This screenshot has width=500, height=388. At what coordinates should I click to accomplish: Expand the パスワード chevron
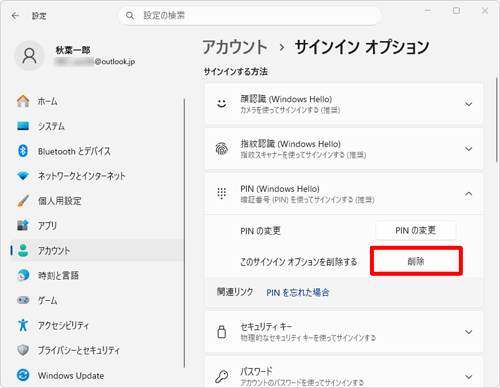pyautogui.click(x=469, y=377)
